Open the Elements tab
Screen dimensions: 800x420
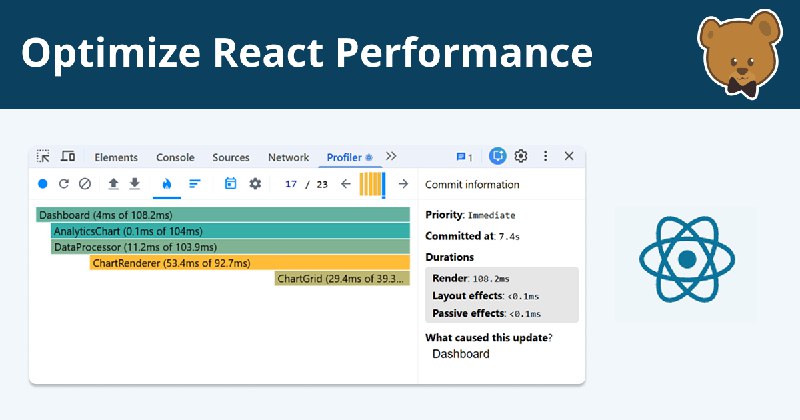coord(116,157)
